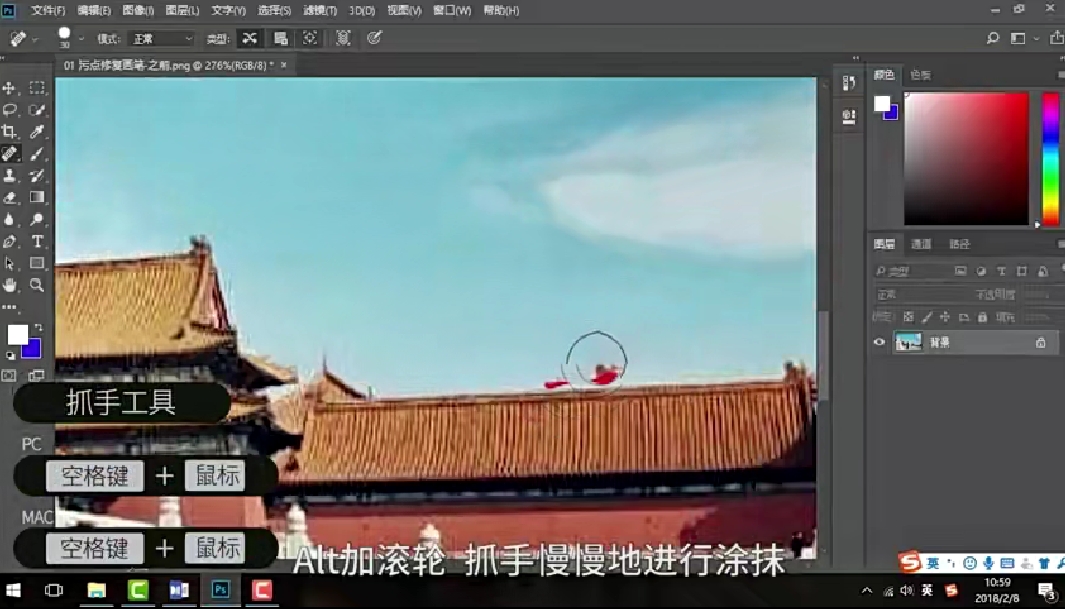The width and height of the screenshot is (1065, 609).
Task: Open File Explorer from the taskbar
Action: click(x=97, y=590)
